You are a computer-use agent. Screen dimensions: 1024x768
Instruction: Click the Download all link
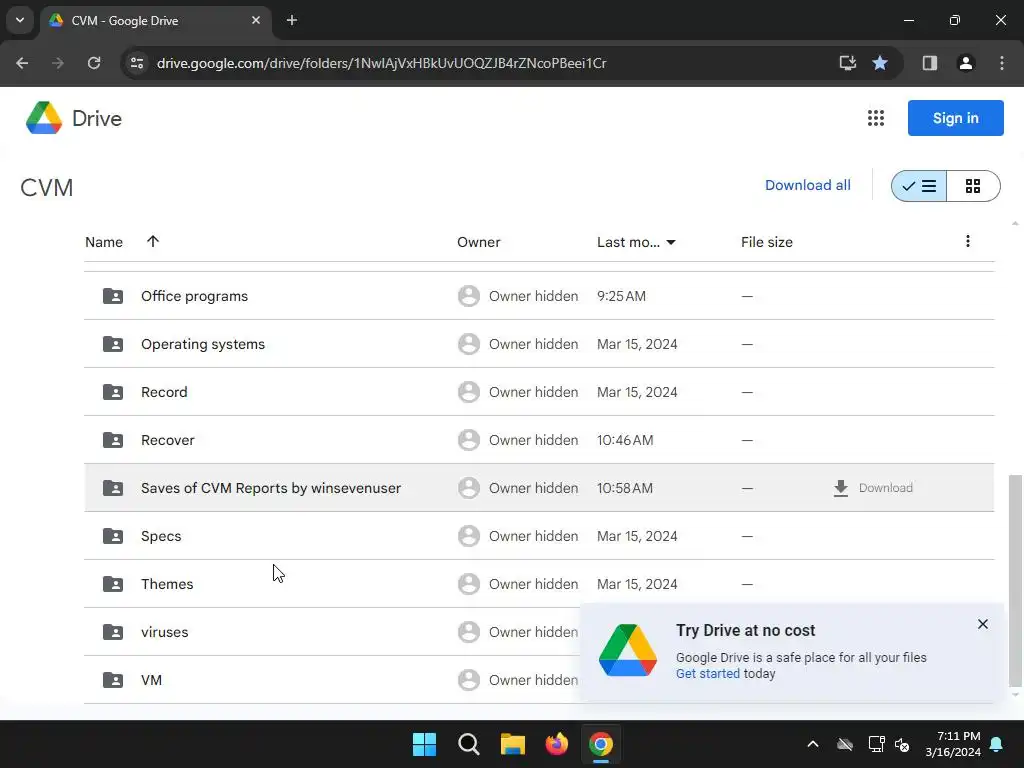(808, 185)
